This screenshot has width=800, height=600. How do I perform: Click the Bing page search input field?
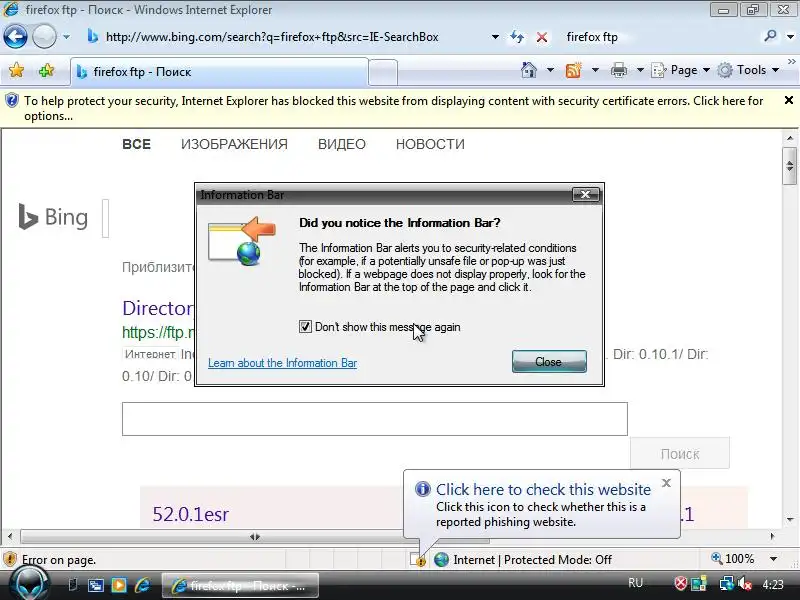click(374, 419)
